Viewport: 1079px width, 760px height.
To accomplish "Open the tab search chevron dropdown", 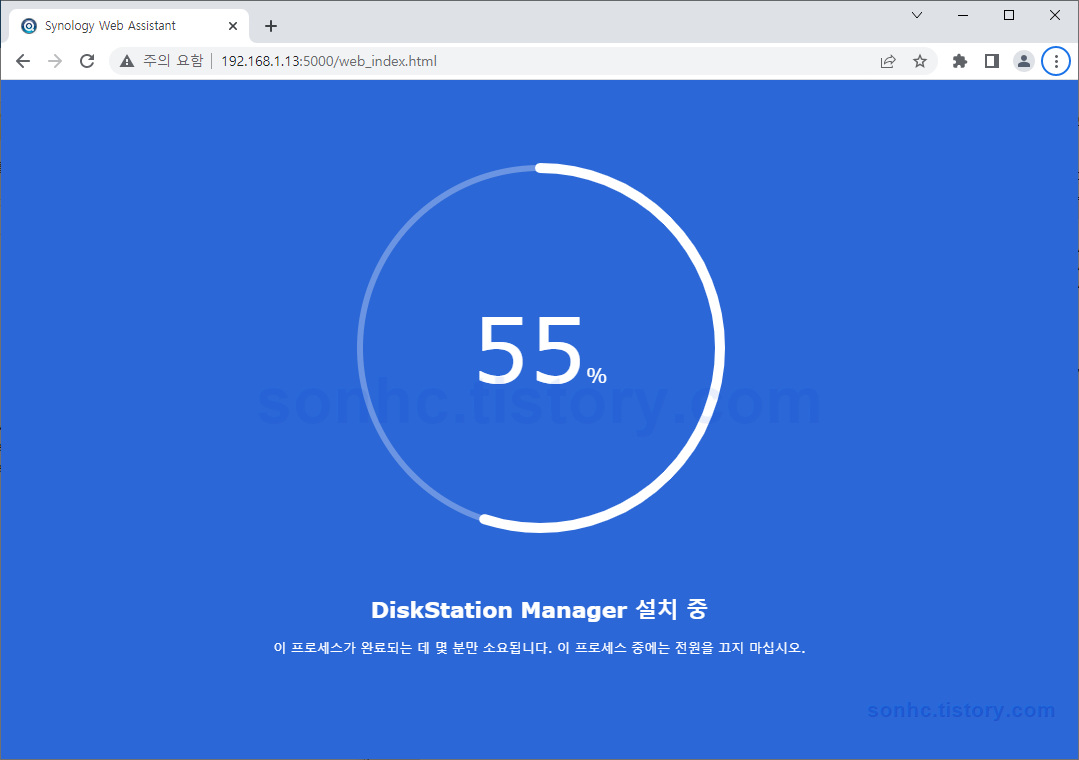I will tap(917, 15).
